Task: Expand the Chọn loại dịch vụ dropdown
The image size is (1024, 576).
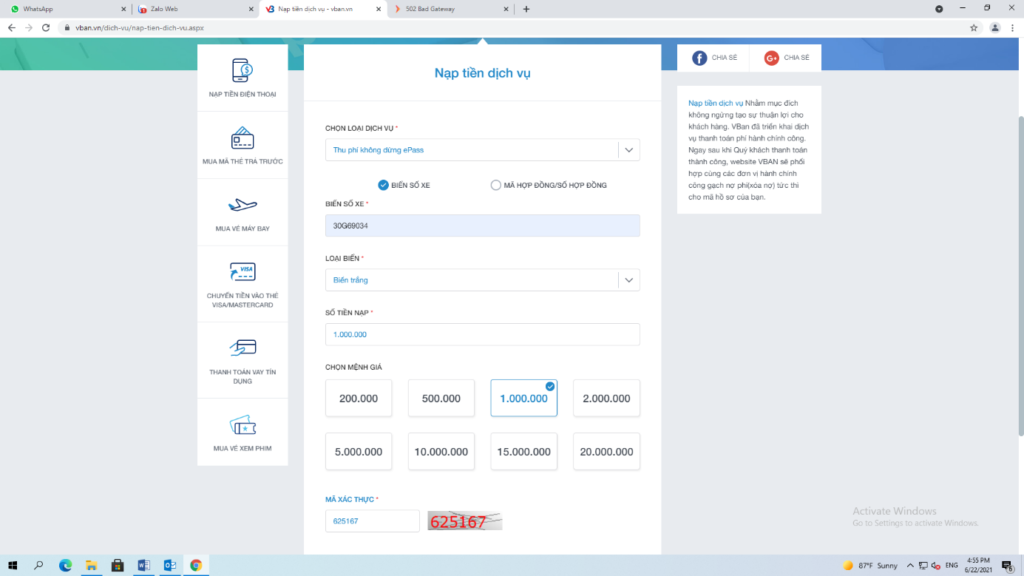Action: coord(628,150)
